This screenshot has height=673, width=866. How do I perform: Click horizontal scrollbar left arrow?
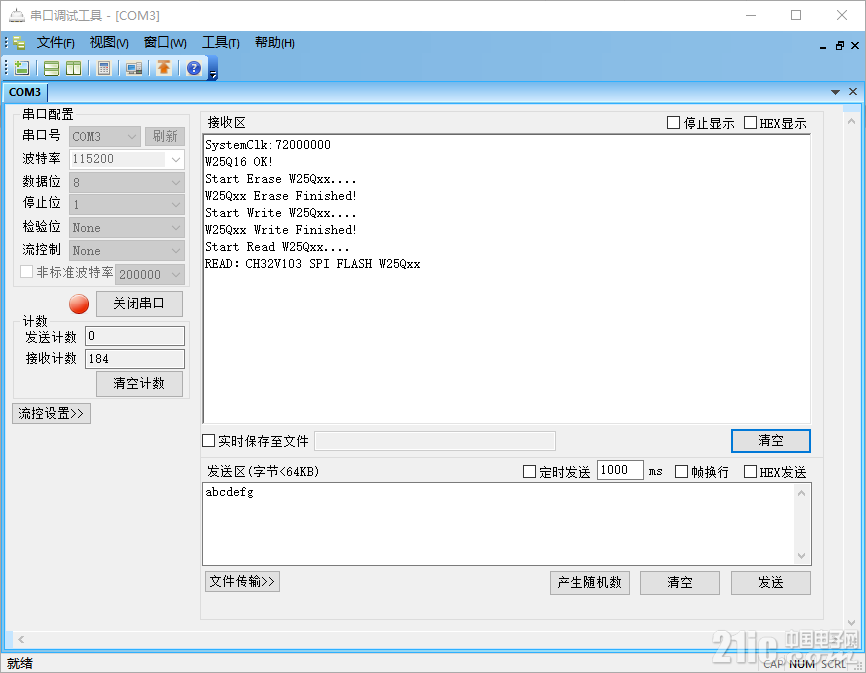pos(21,639)
